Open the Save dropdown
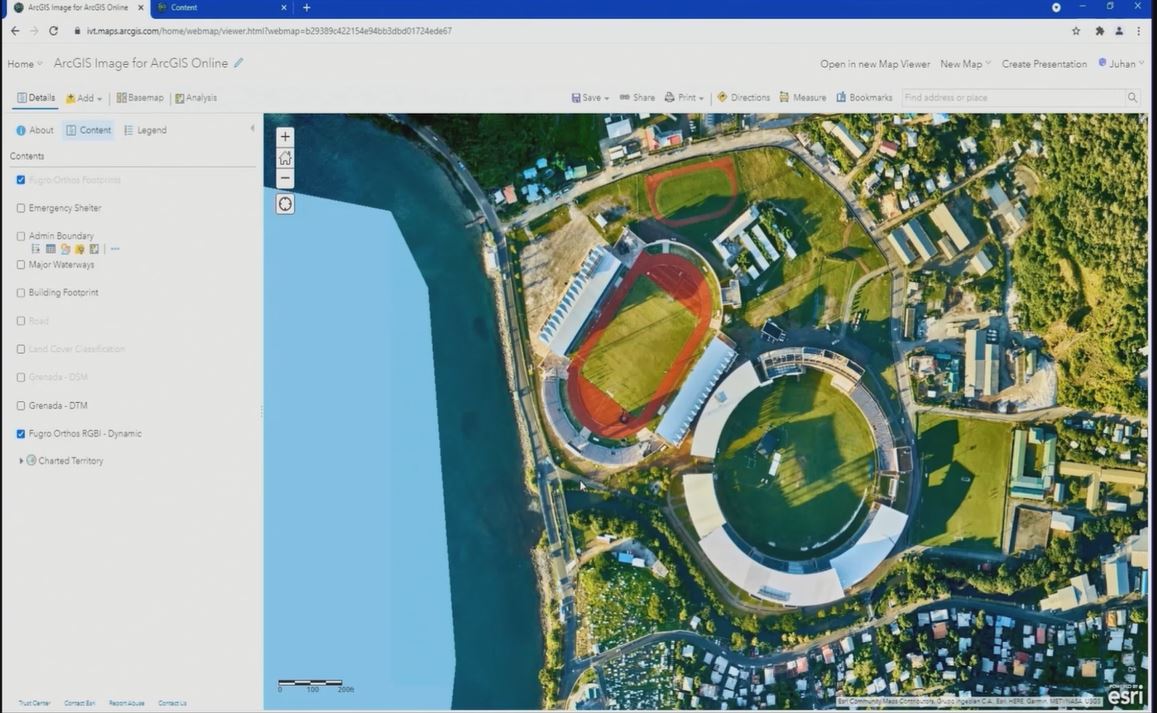 coord(590,97)
